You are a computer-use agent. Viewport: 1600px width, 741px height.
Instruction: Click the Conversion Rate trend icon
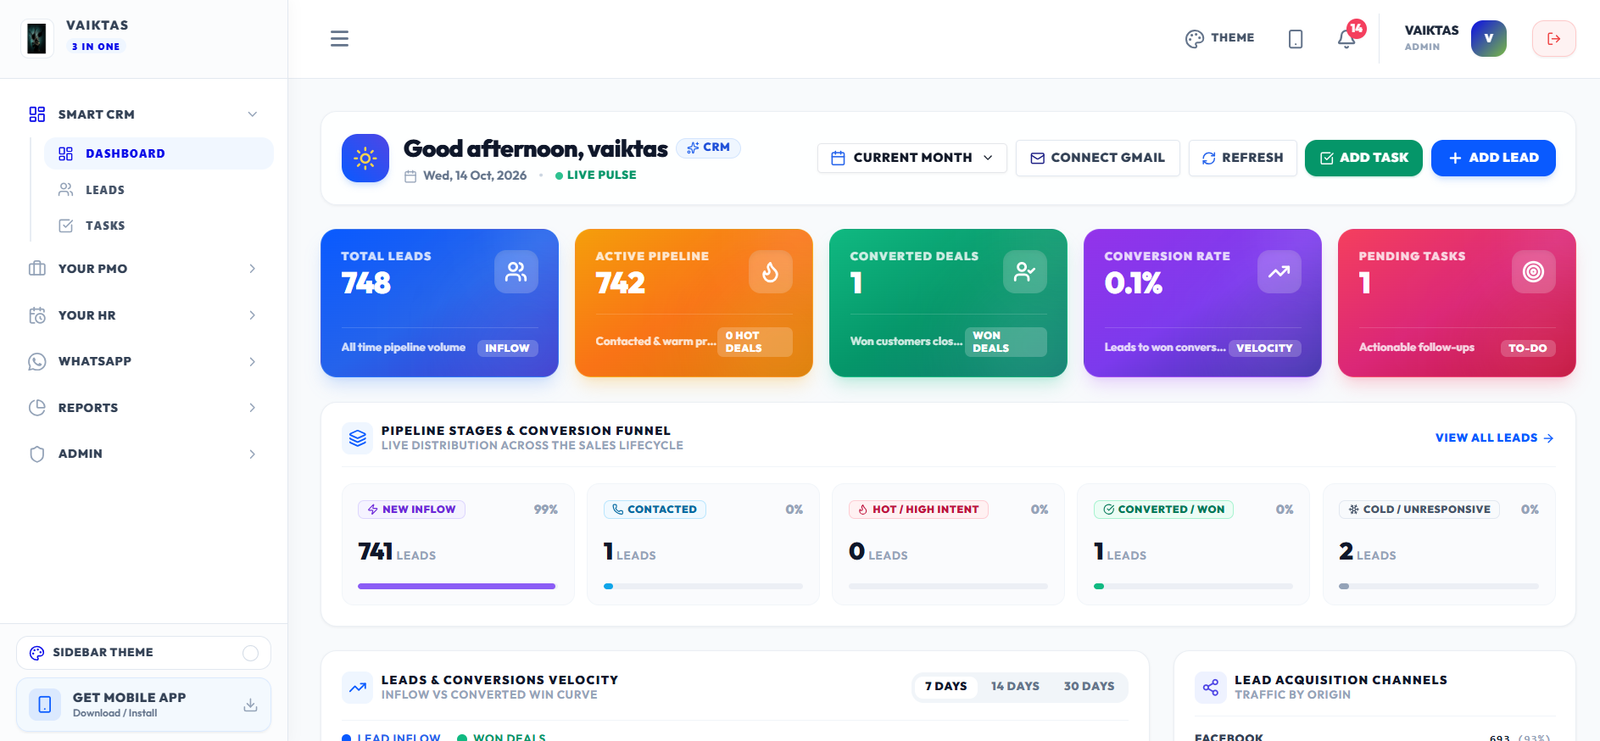click(x=1279, y=271)
